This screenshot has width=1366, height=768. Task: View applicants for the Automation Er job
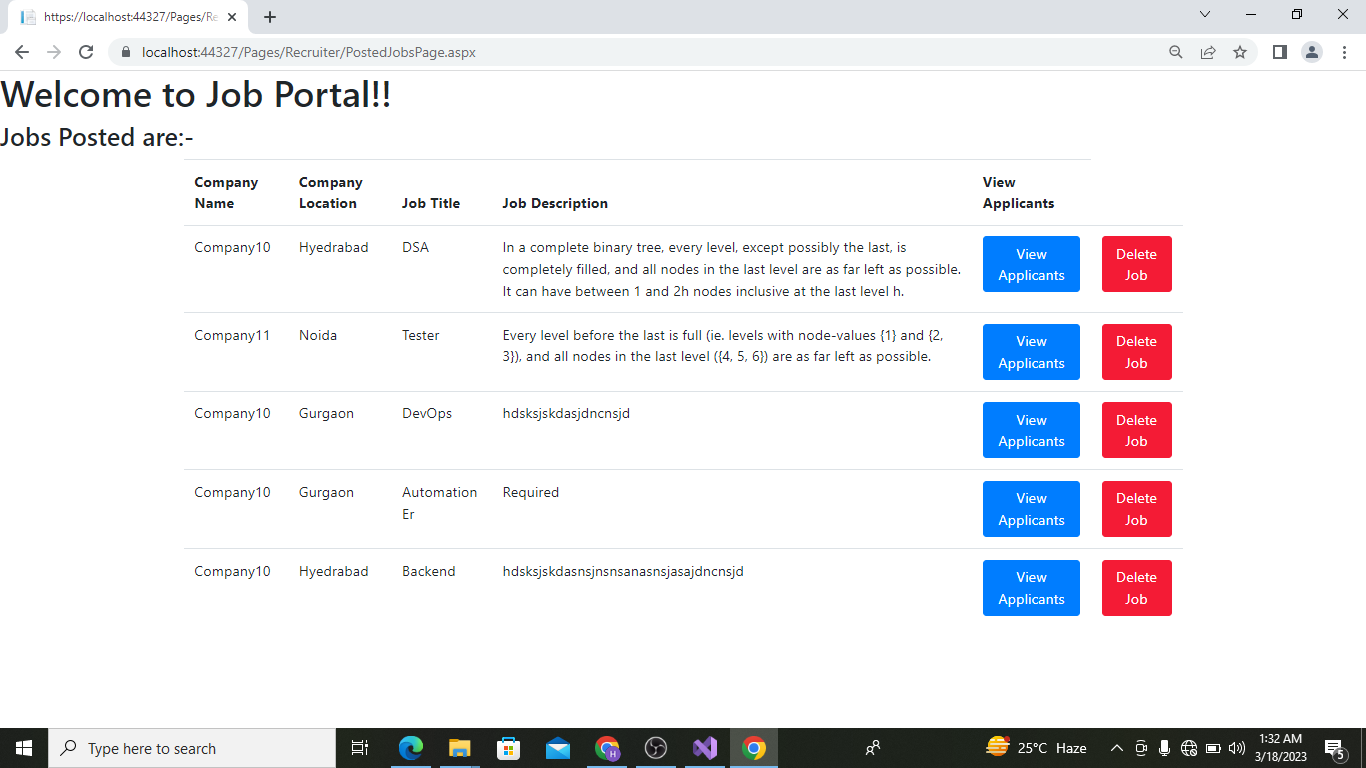tap(1031, 509)
